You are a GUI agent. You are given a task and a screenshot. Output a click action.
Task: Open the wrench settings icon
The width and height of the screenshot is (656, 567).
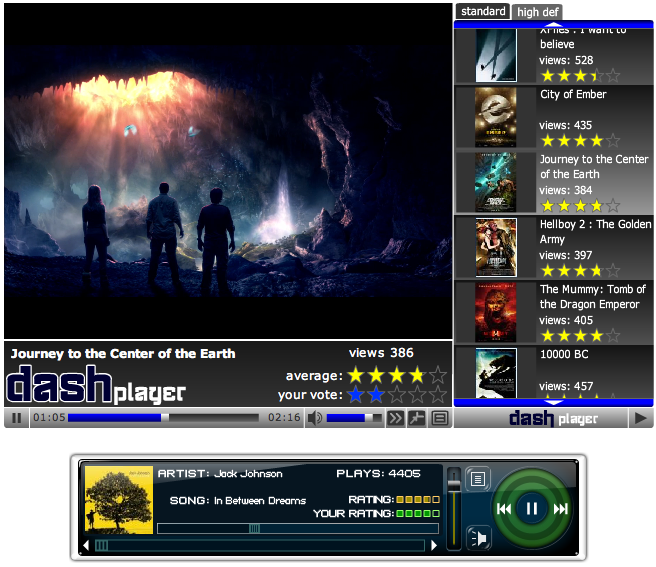point(417,418)
